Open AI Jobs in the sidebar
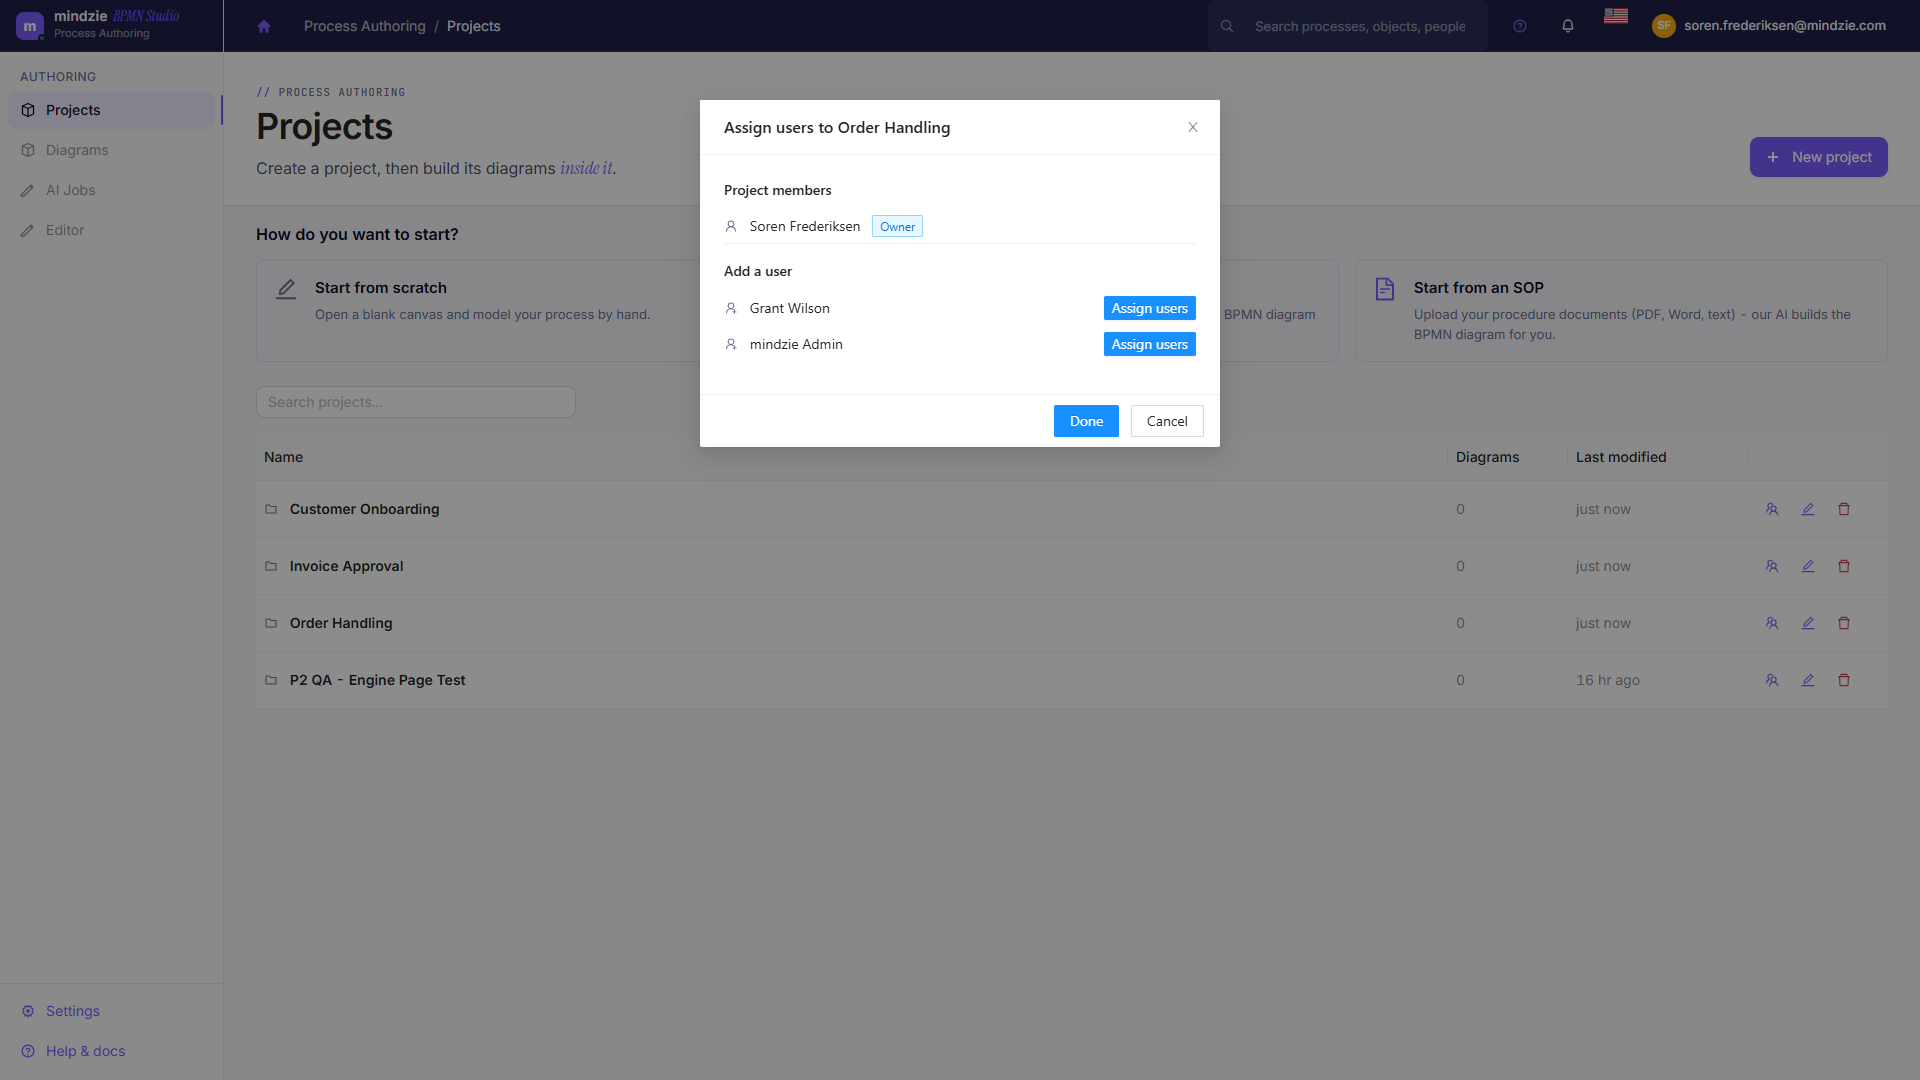 point(114,190)
